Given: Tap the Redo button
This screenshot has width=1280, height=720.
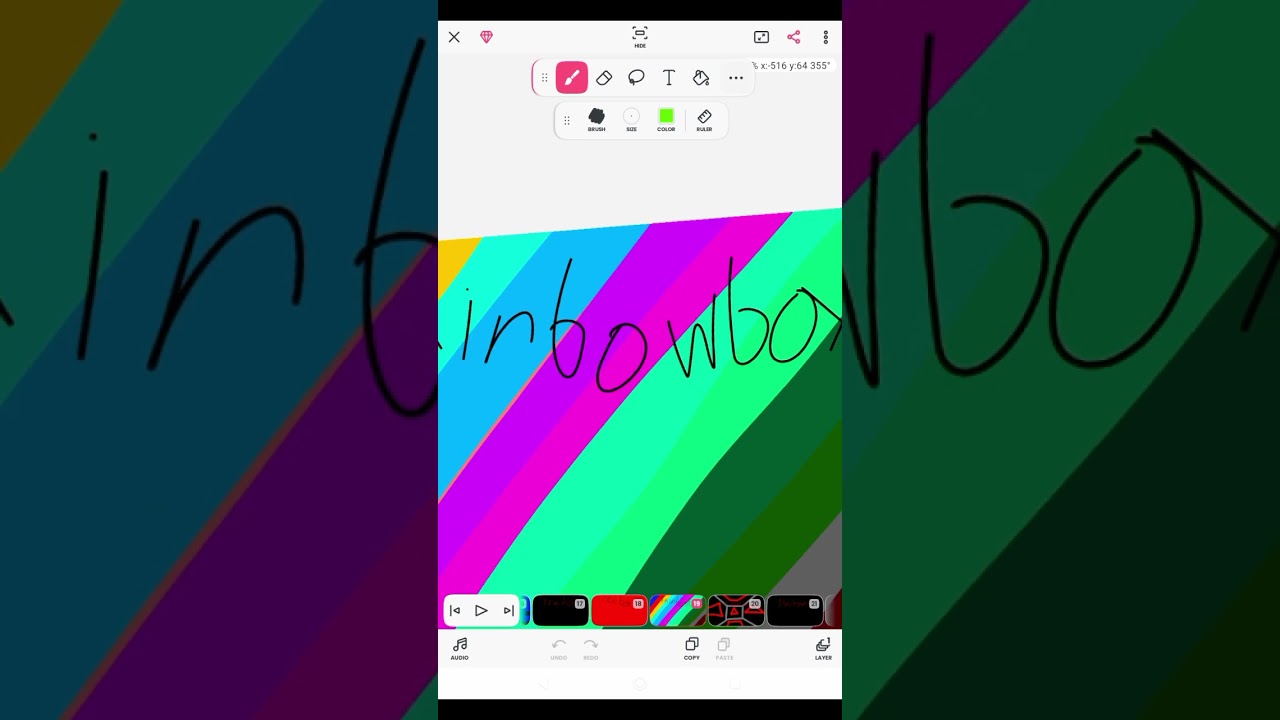Looking at the screenshot, I should coord(591,648).
